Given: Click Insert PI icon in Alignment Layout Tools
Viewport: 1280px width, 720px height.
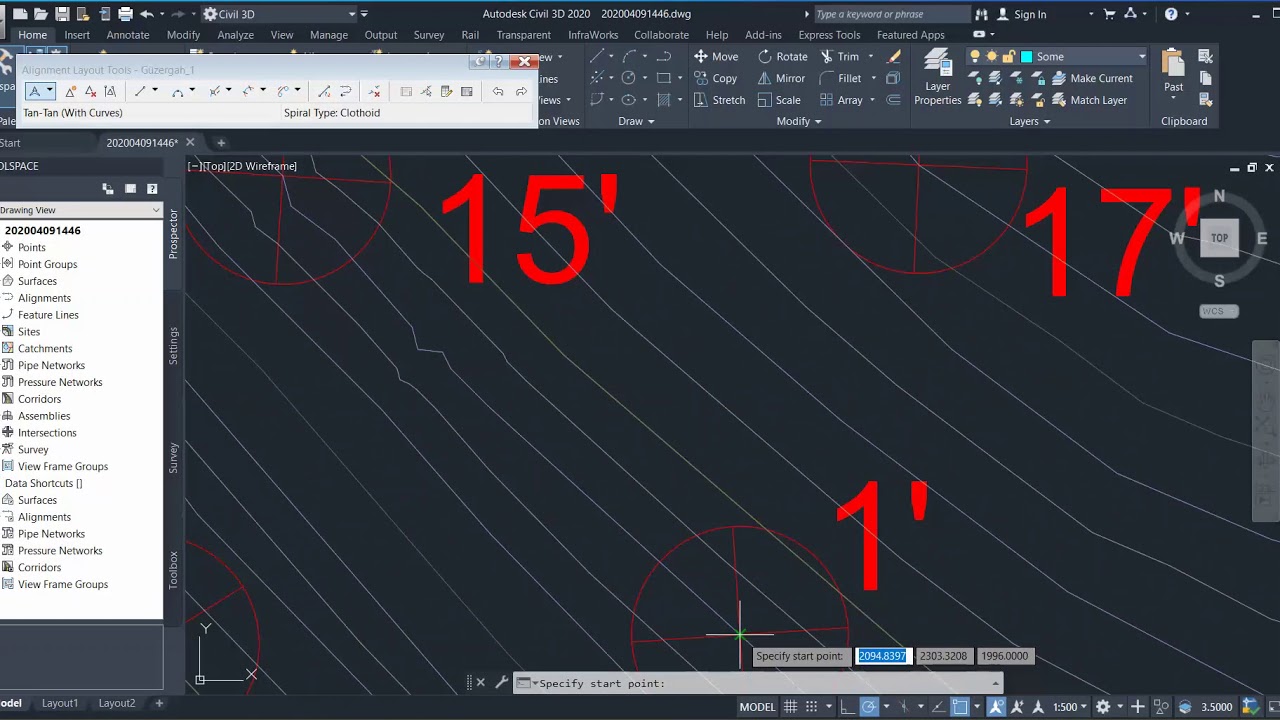Looking at the screenshot, I should pos(70,92).
